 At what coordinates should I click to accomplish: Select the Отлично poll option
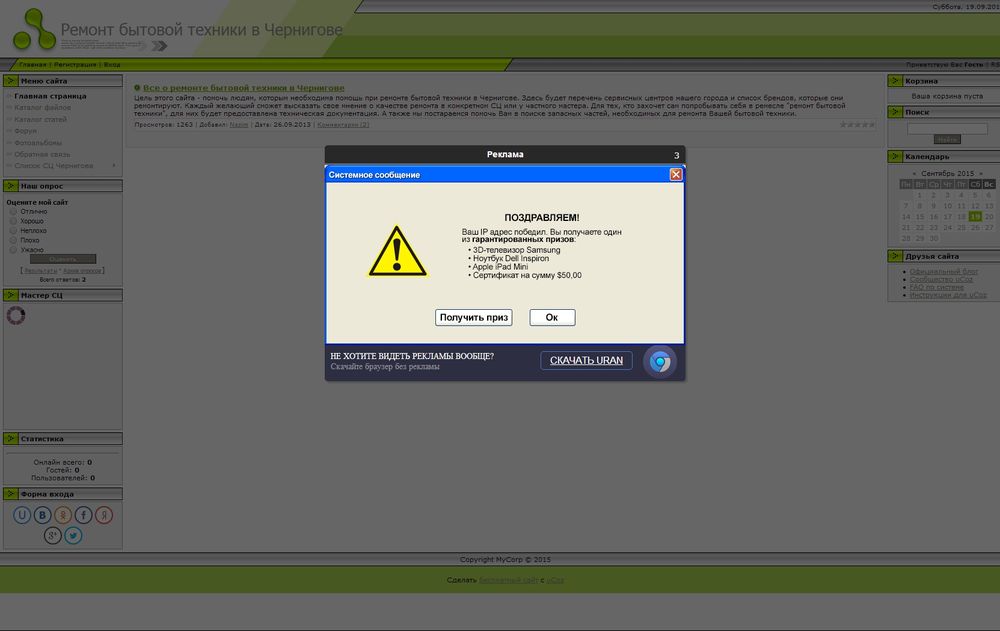tap(13, 211)
